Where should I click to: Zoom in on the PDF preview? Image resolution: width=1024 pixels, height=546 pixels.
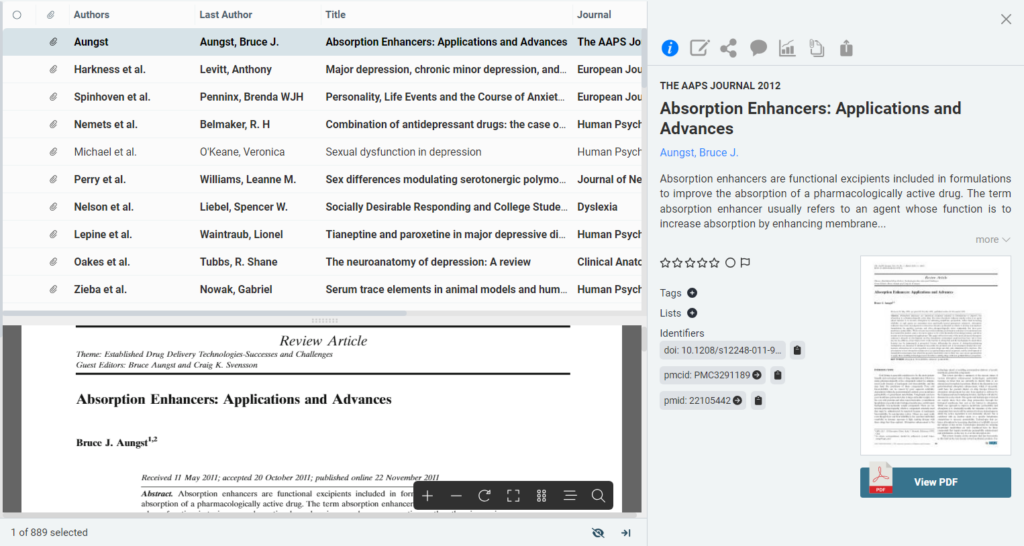point(427,496)
